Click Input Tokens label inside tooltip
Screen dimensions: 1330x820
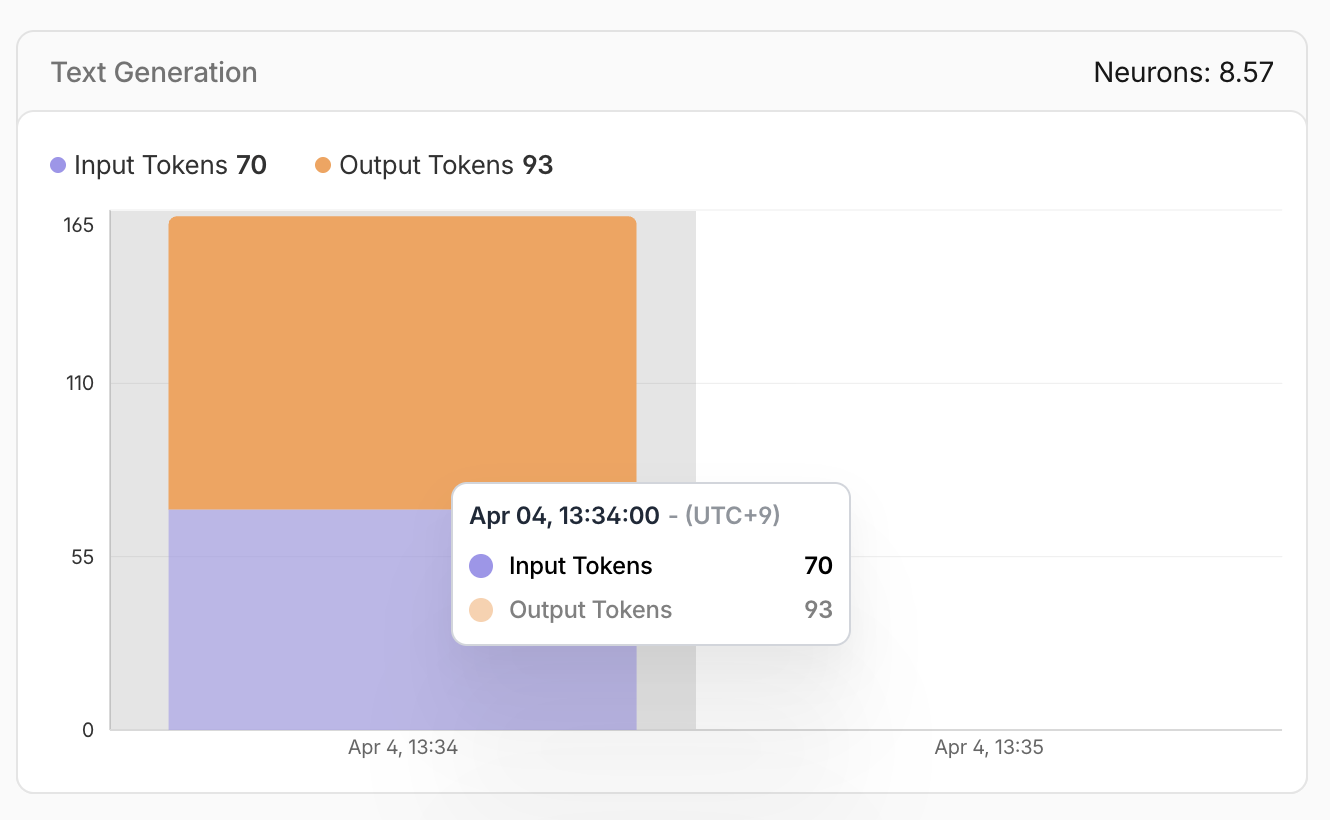tap(580, 566)
